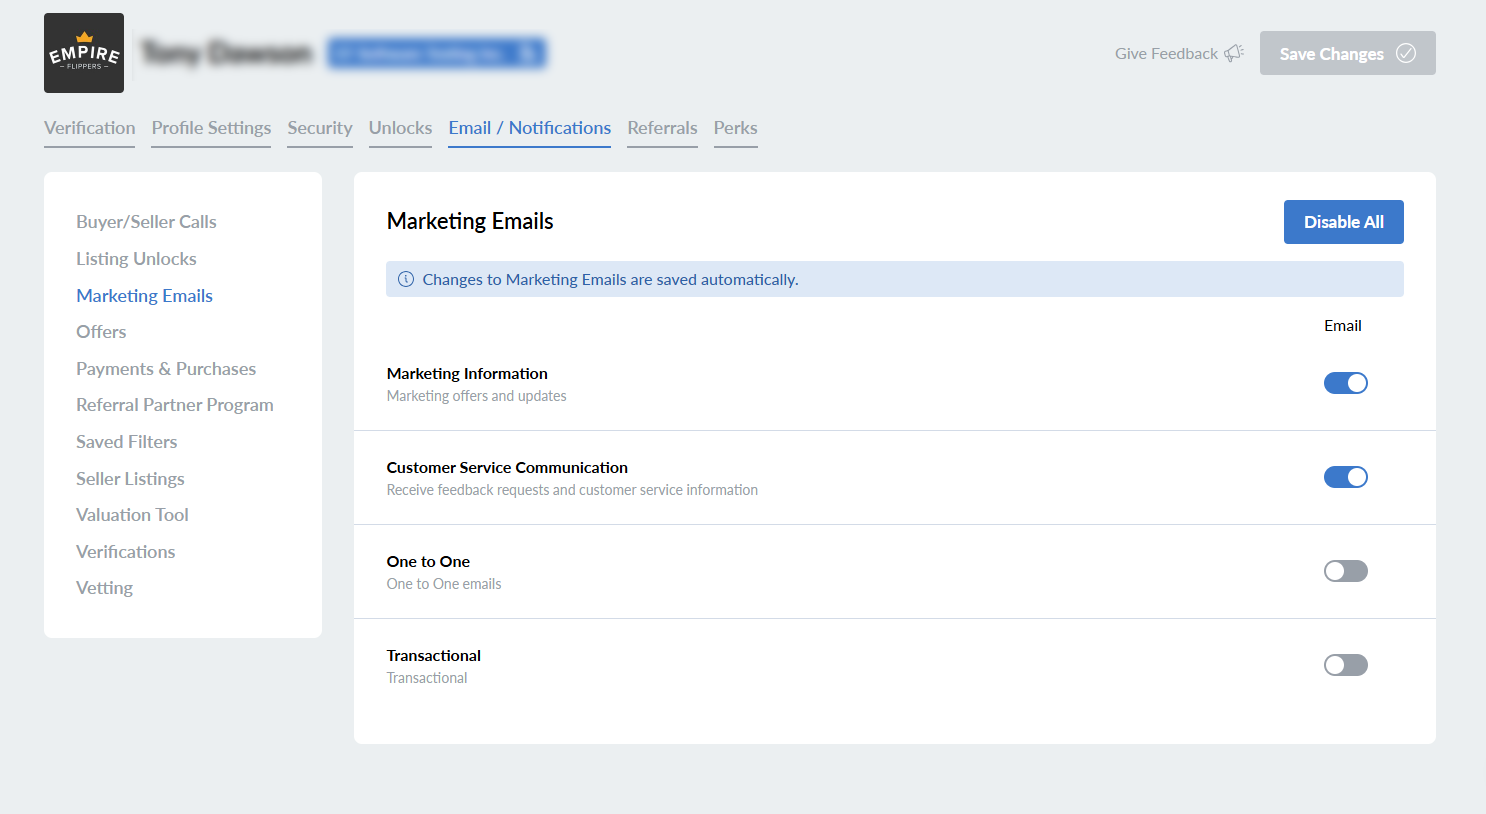This screenshot has height=814, width=1486.
Task: Click the checkmark icon in Save Changes
Action: (x=1406, y=53)
